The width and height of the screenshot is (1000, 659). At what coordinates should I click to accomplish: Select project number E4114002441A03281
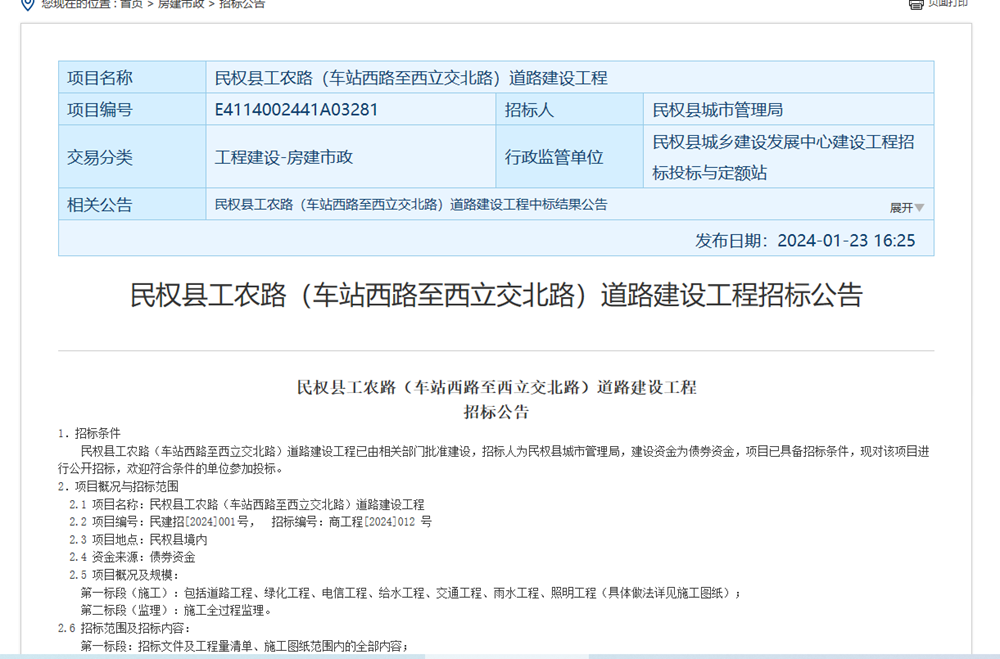coord(297,110)
